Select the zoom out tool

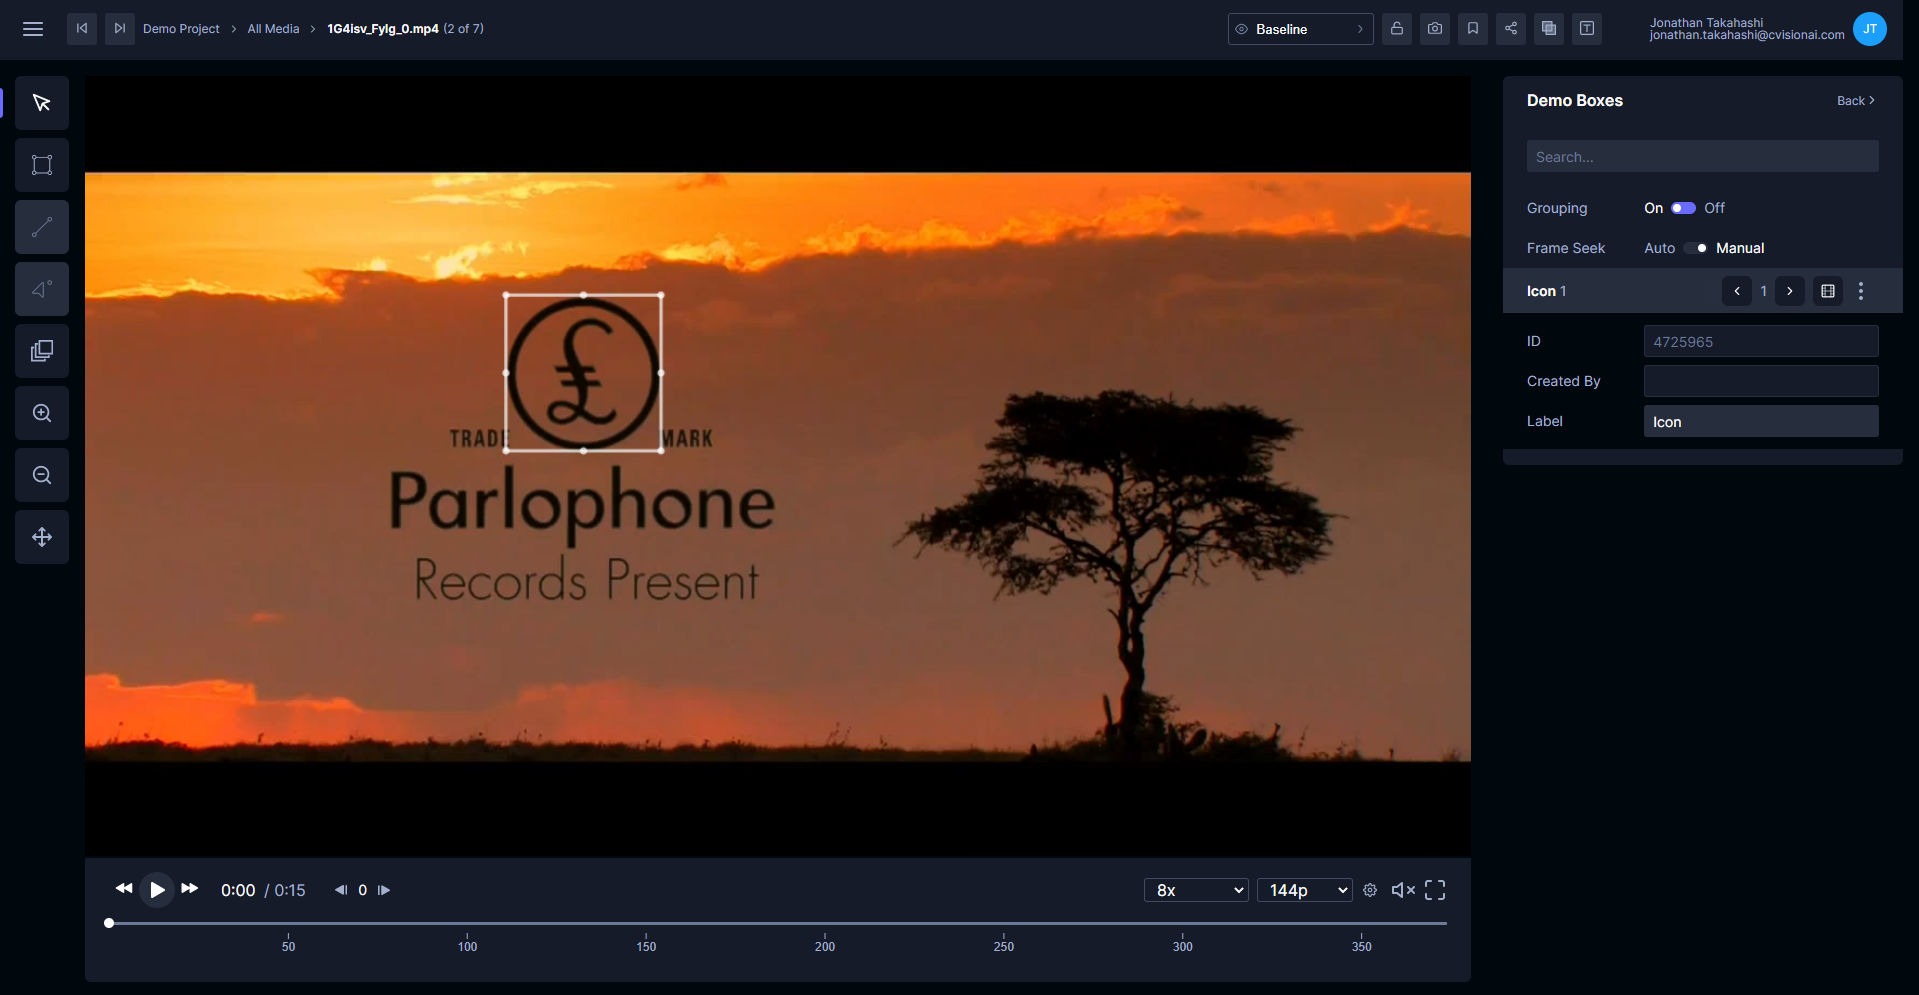(42, 475)
